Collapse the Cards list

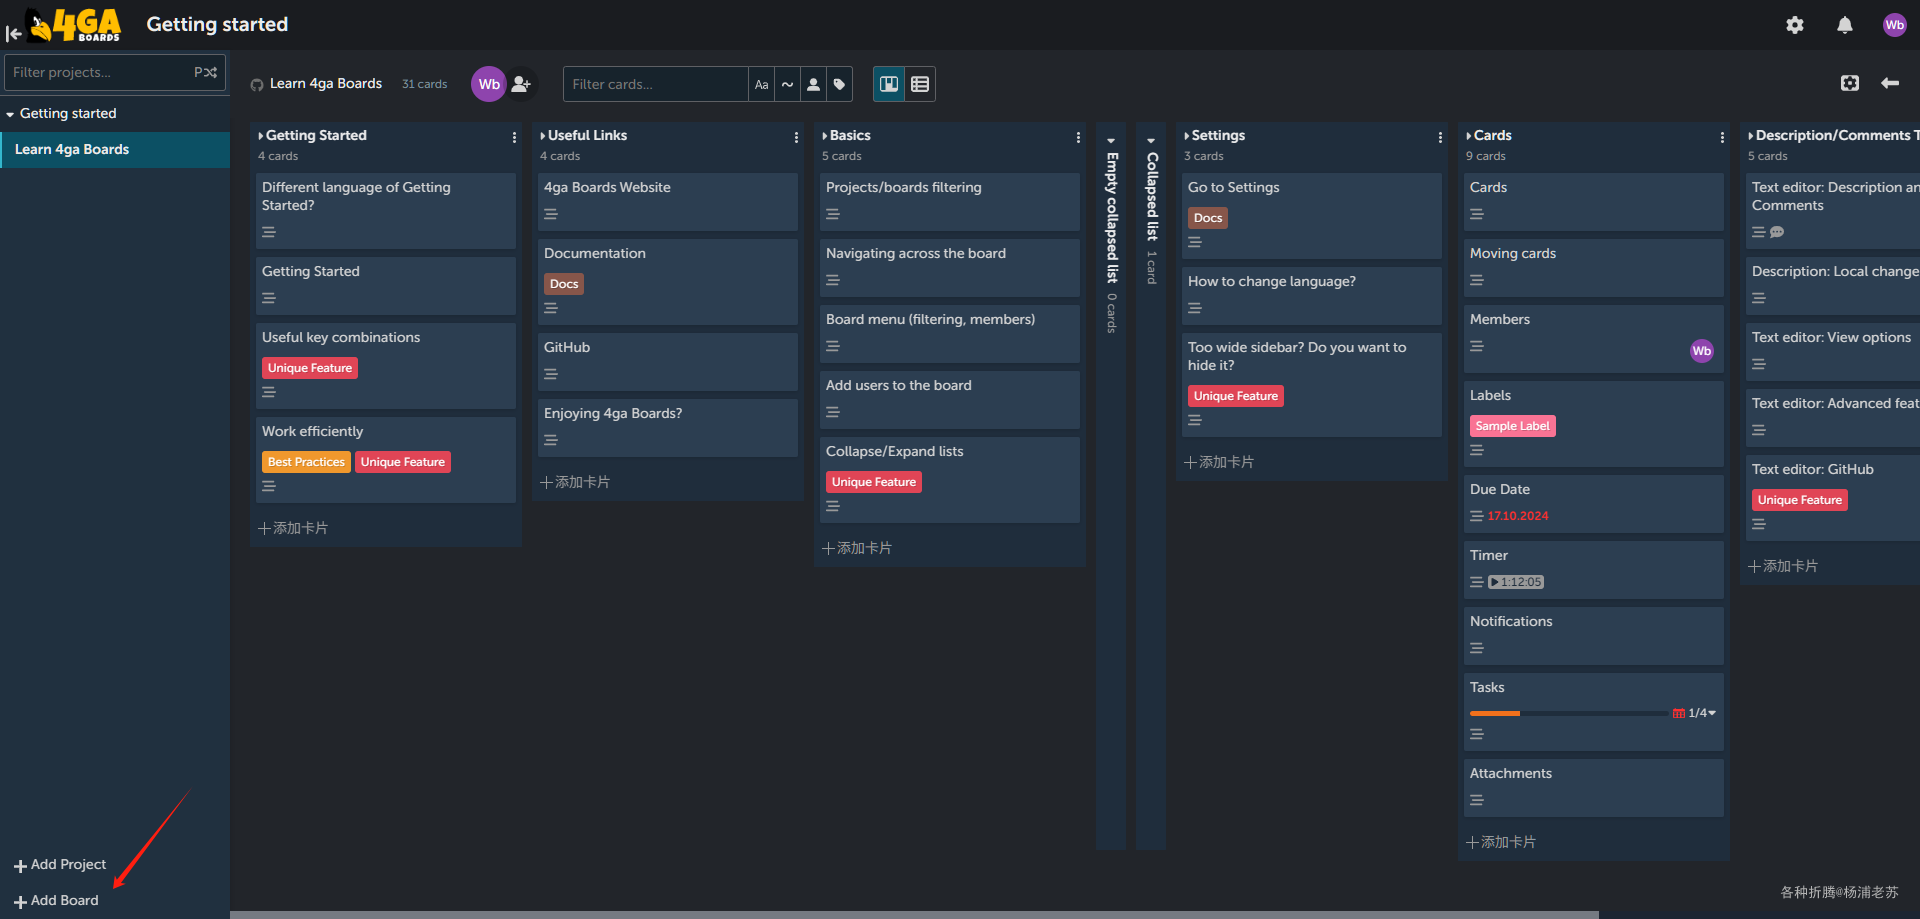pyautogui.click(x=1469, y=136)
